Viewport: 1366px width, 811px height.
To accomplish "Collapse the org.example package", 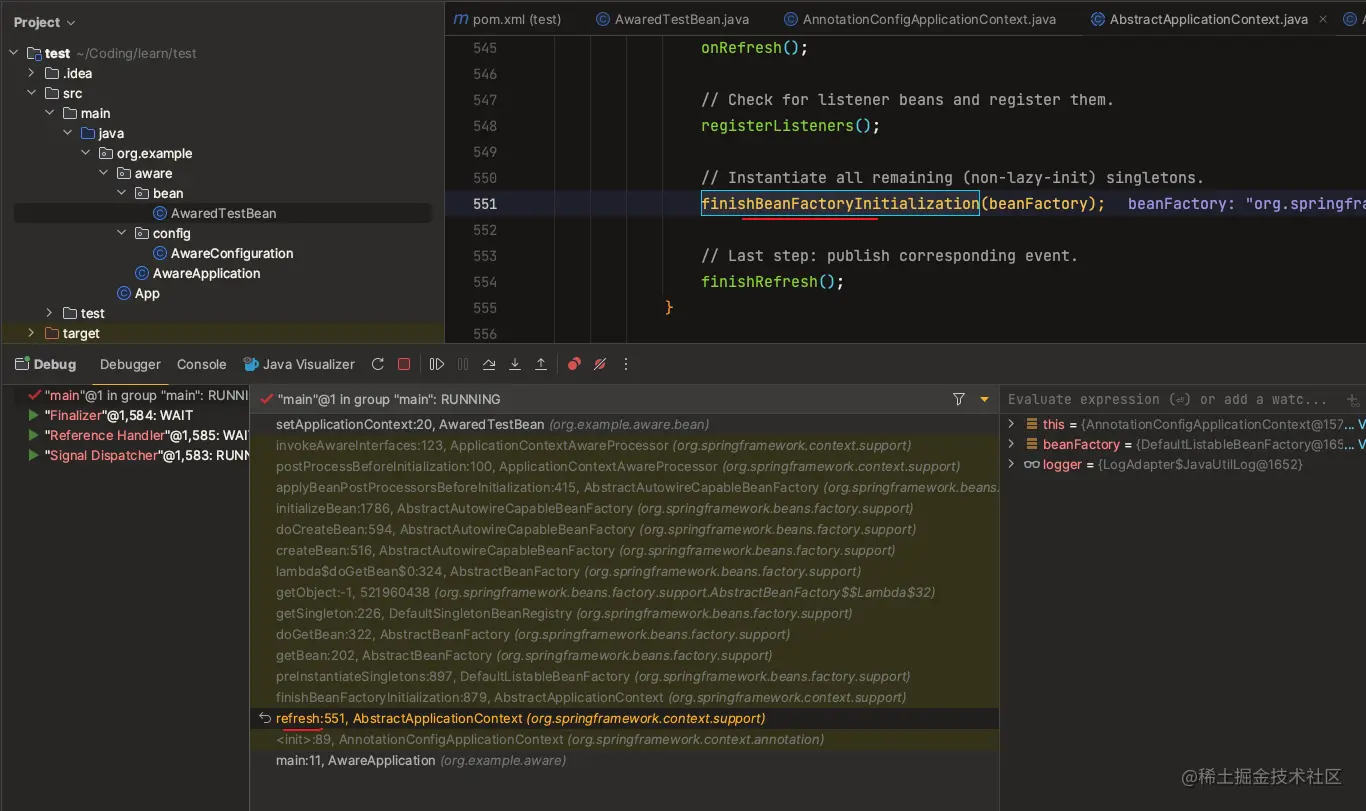I will pos(87,153).
